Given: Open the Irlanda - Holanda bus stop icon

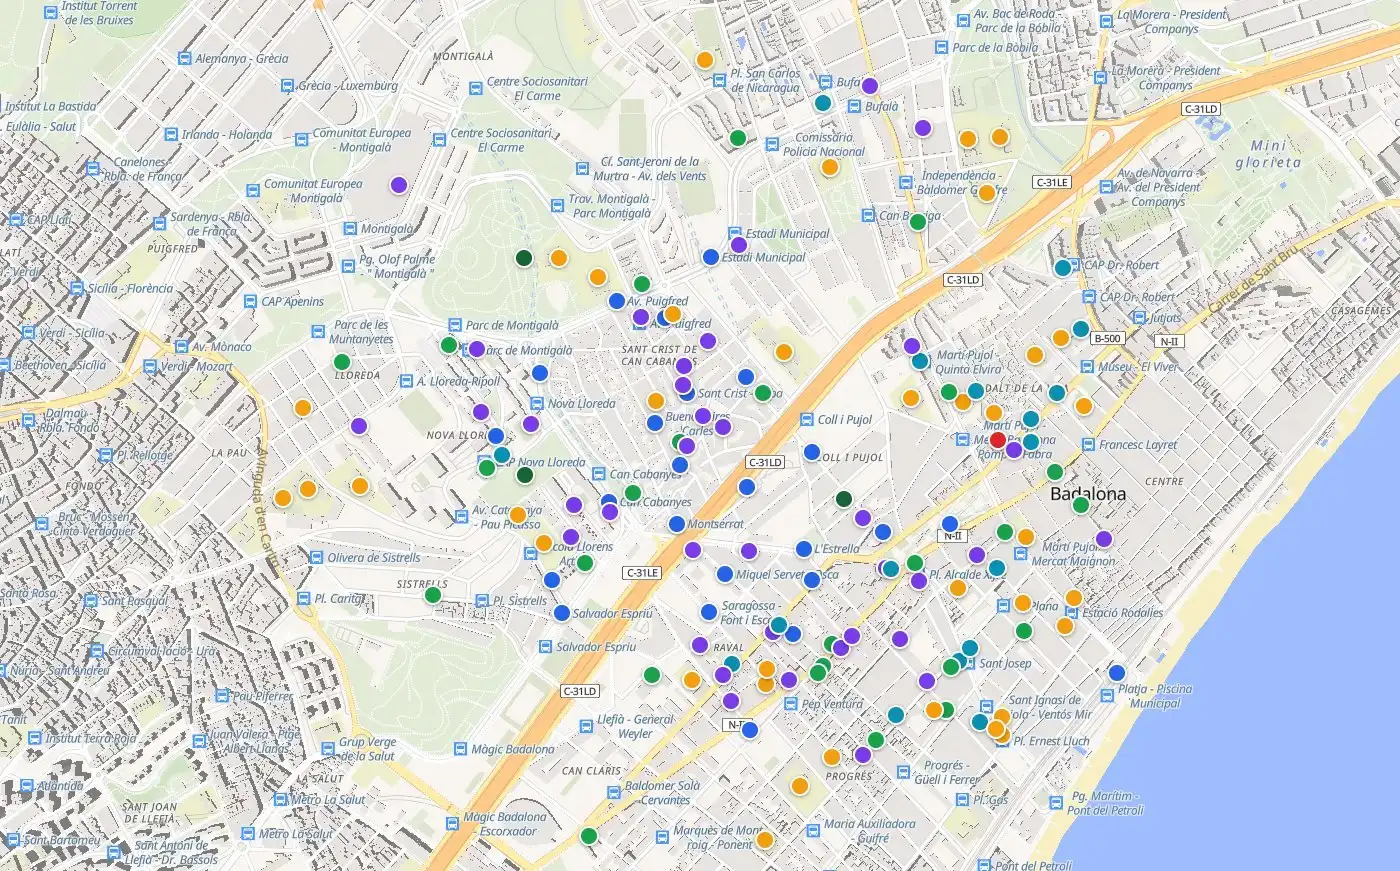Looking at the screenshot, I should click(x=170, y=134).
